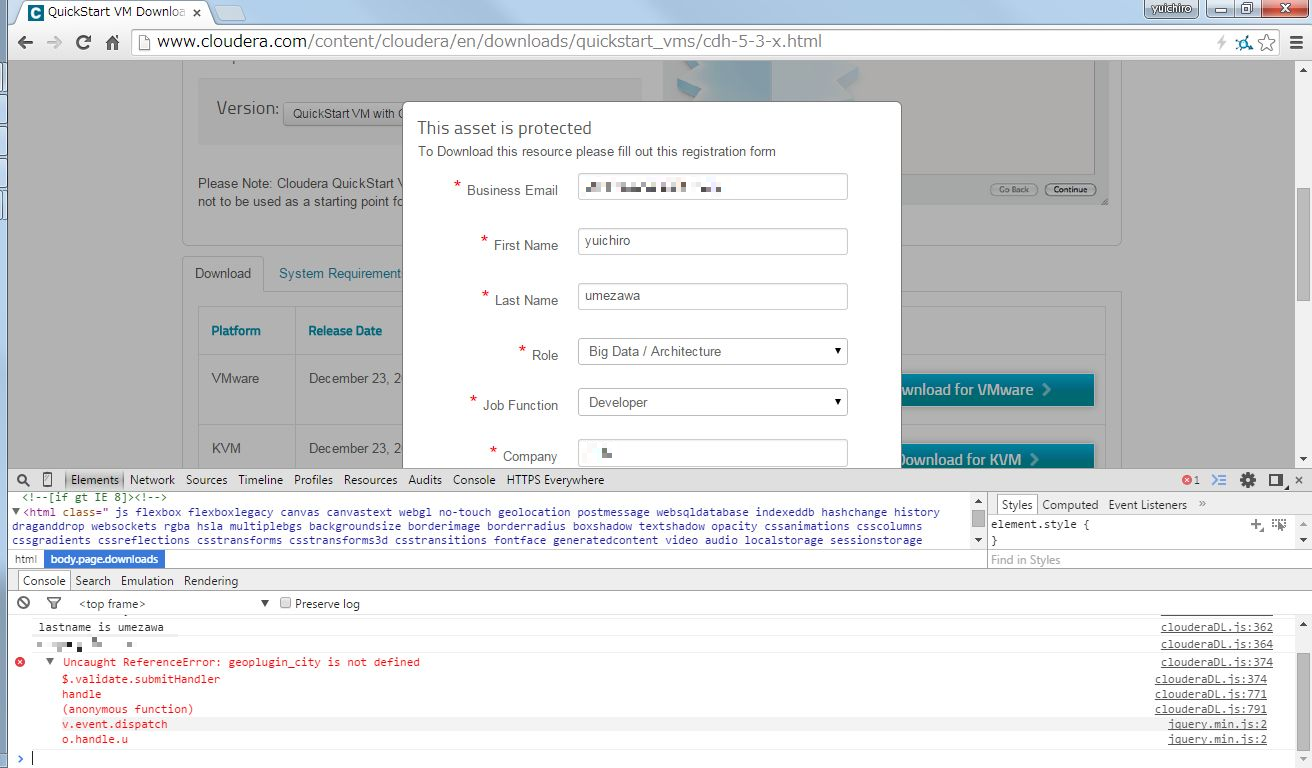Click the Continue button on page
Image resolution: width=1312 pixels, height=768 pixels.
coord(1070,189)
